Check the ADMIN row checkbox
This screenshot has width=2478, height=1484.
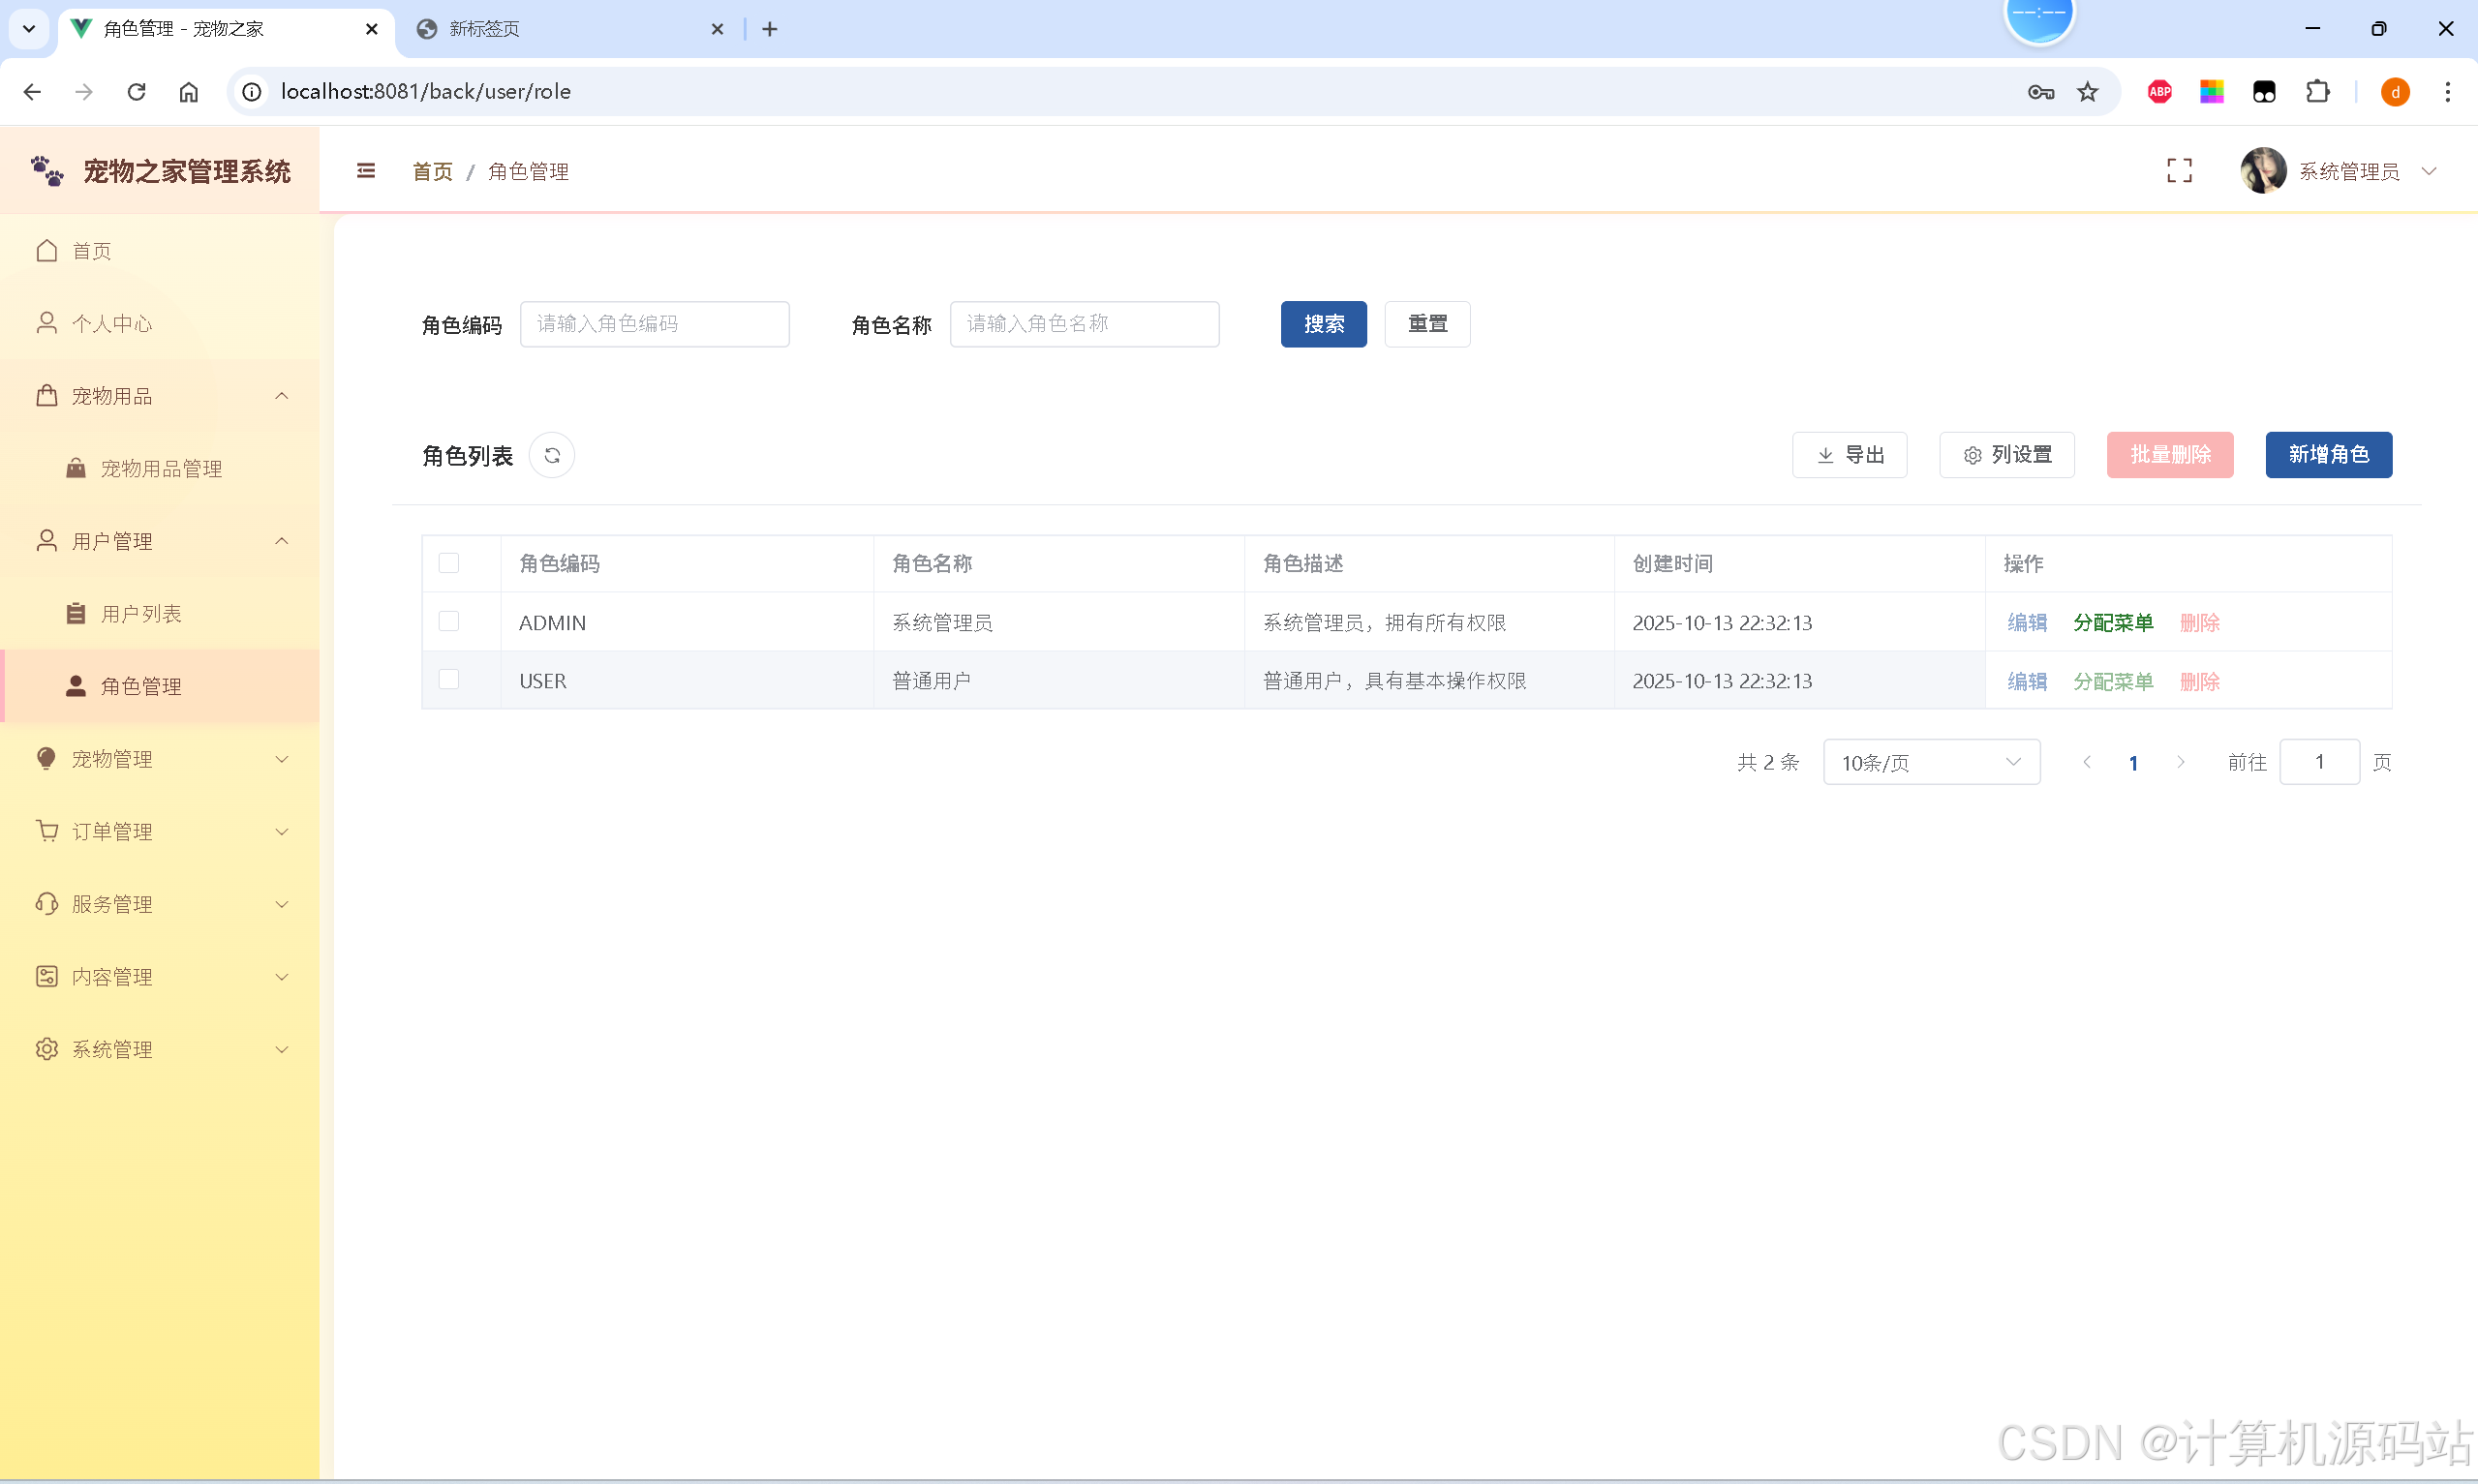tap(449, 621)
